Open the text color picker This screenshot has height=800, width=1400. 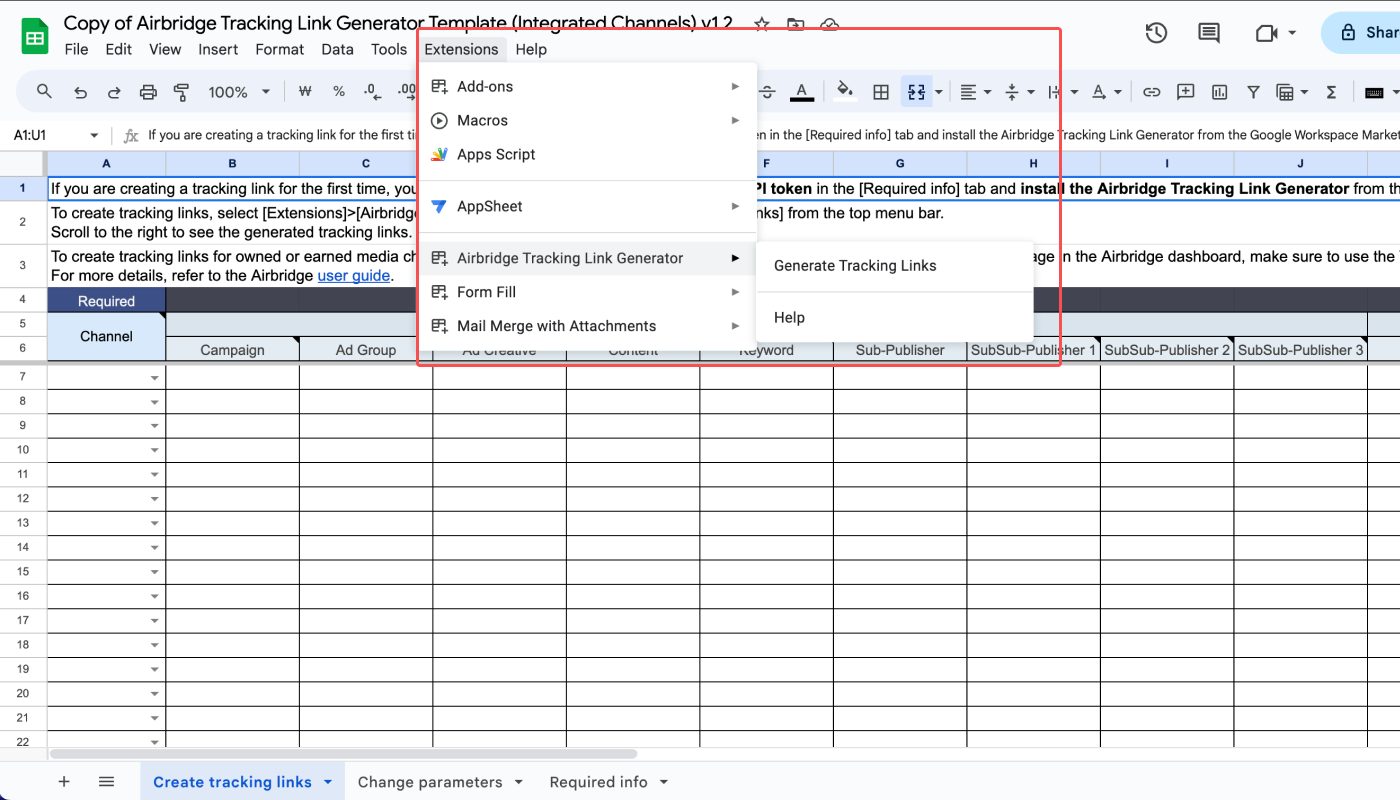click(801, 92)
